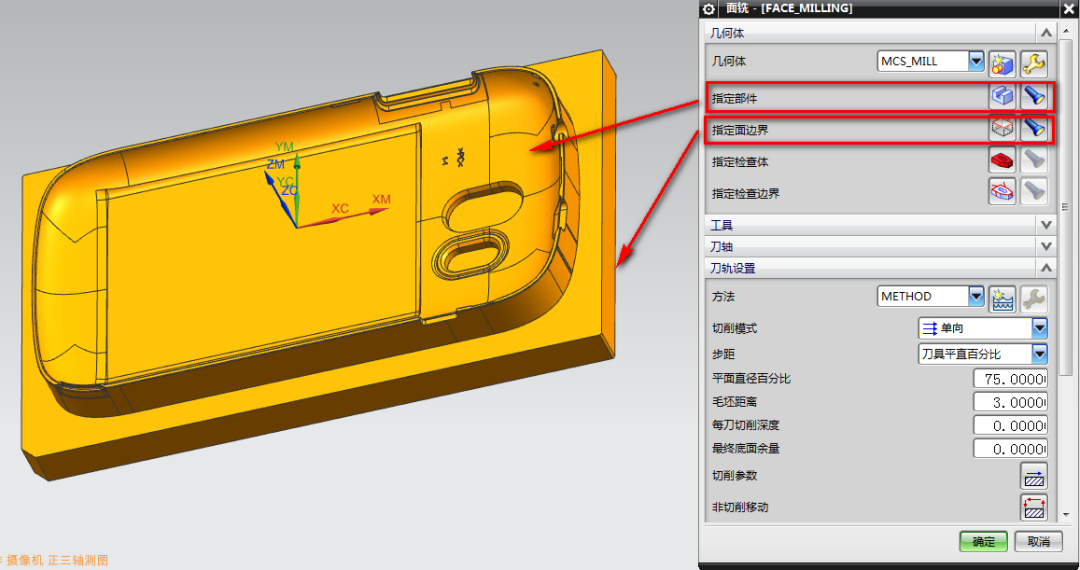The image size is (1080, 570).
Task: Click new geometry icon beside MCS_MILL
Action: coord(1002,64)
